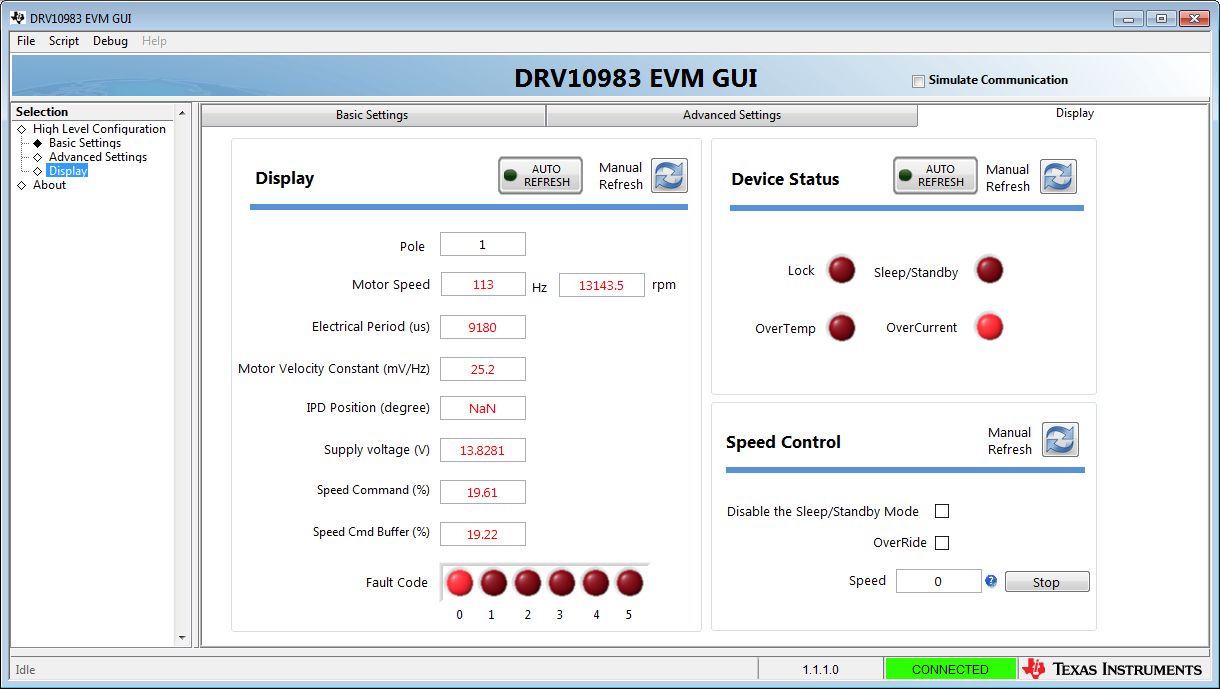Click the Motor Speed Hz field
This screenshot has height=689, width=1220.
tap(483, 284)
